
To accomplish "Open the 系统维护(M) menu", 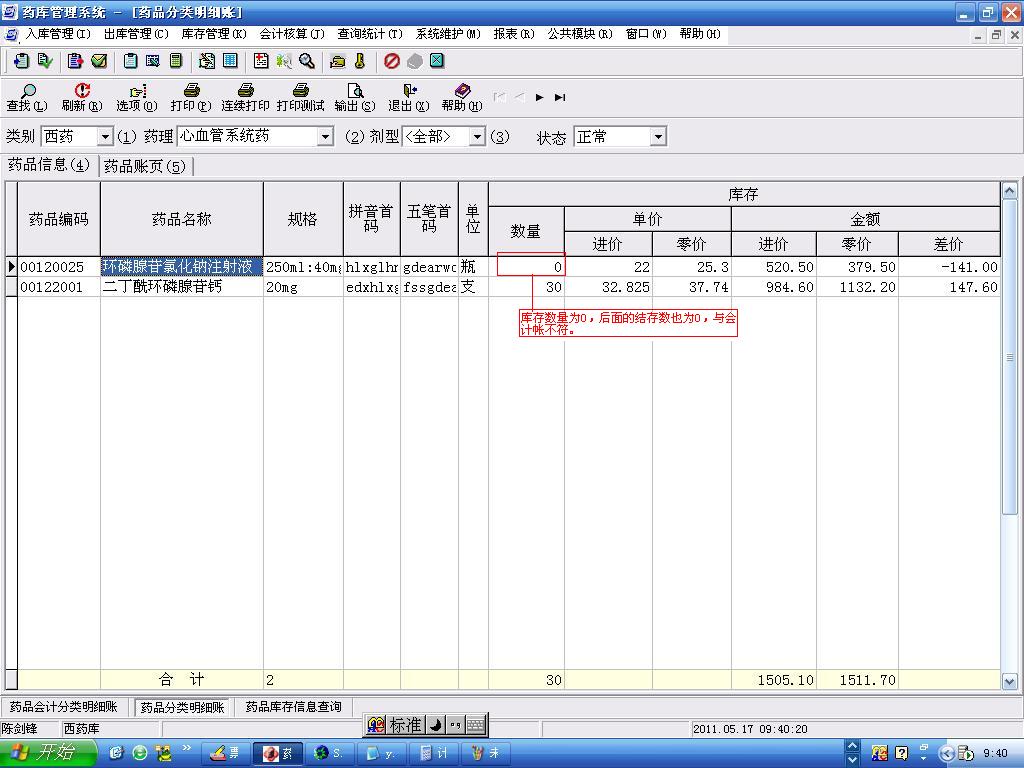I will click(x=447, y=34).
